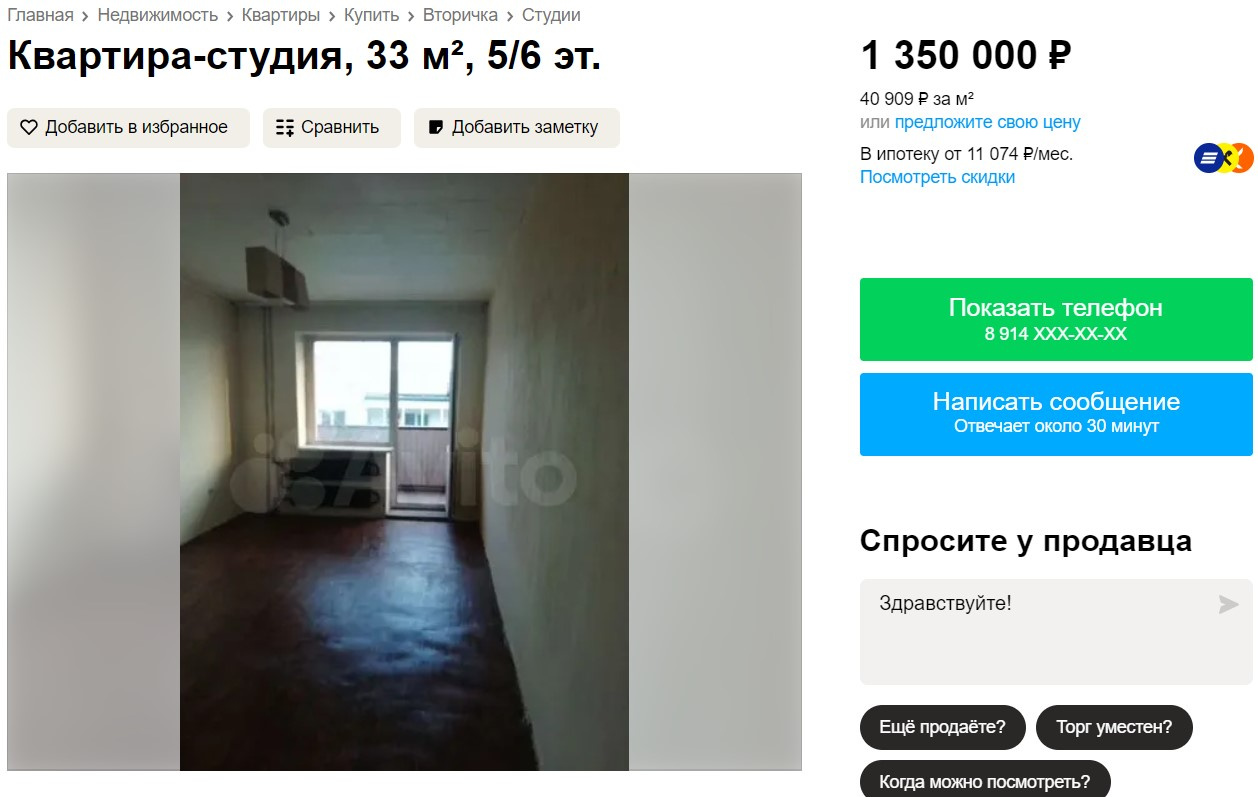Go to the Недвижимость breadcrumb
This screenshot has height=797, width=1258.
157,15
